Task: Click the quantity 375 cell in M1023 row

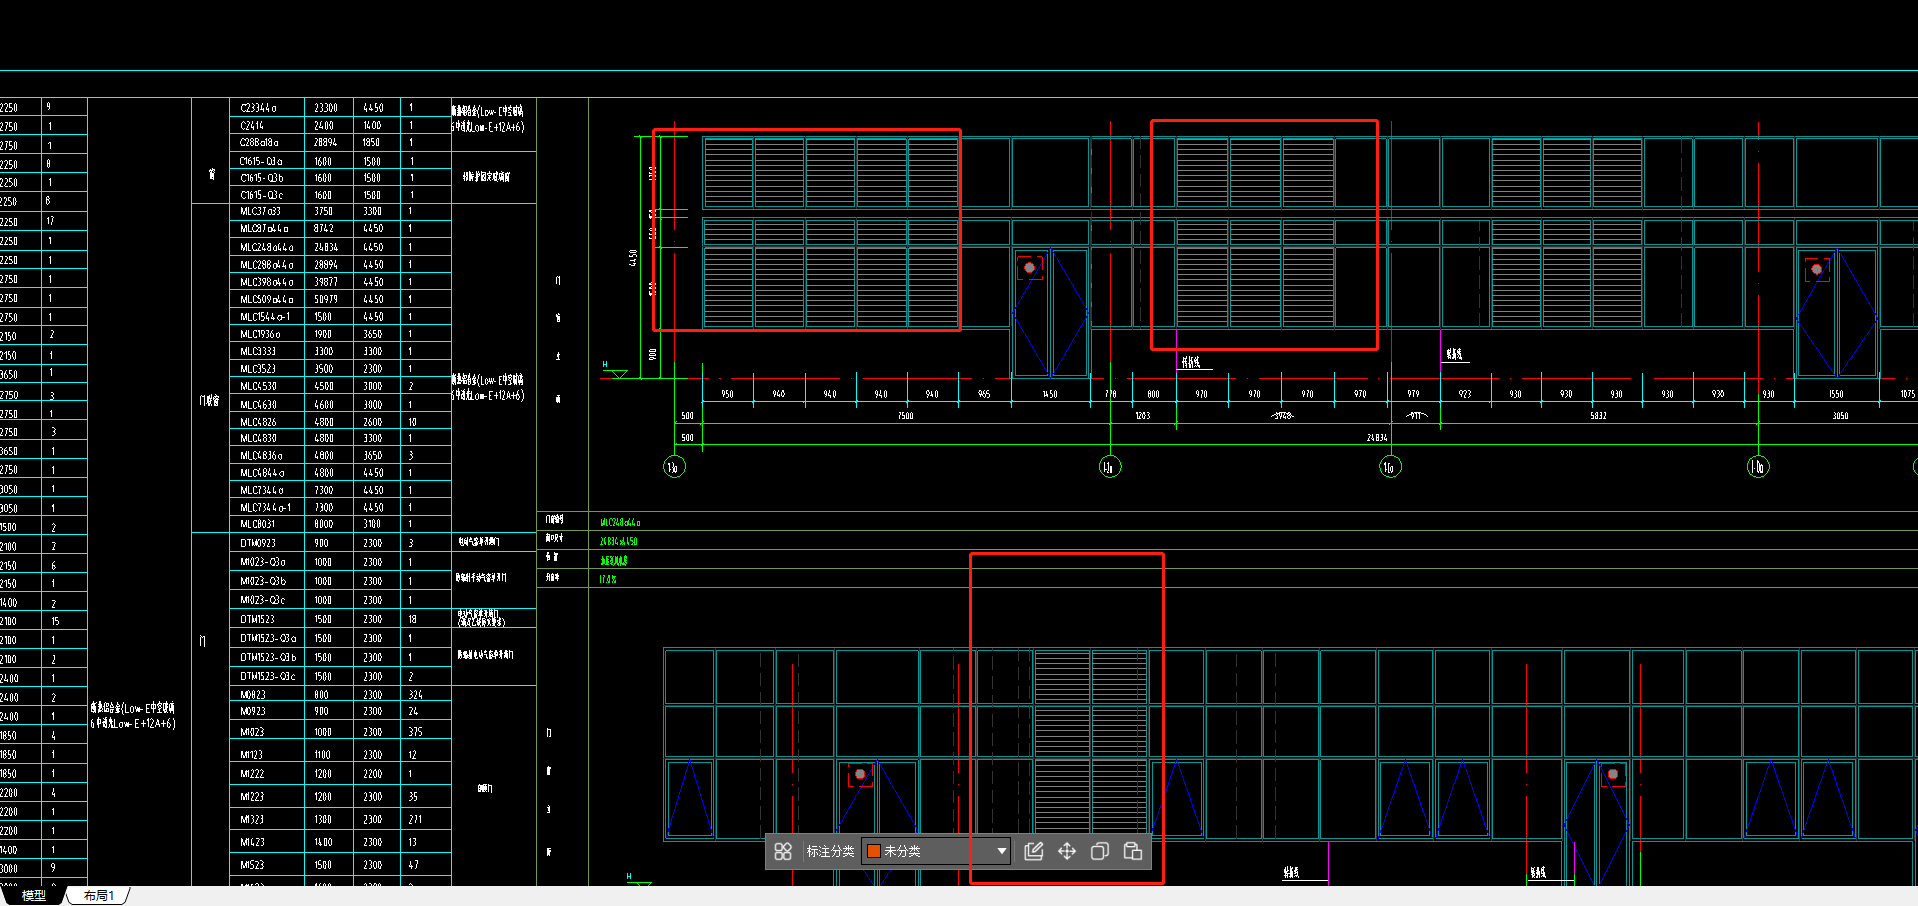Action: click(x=415, y=732)
